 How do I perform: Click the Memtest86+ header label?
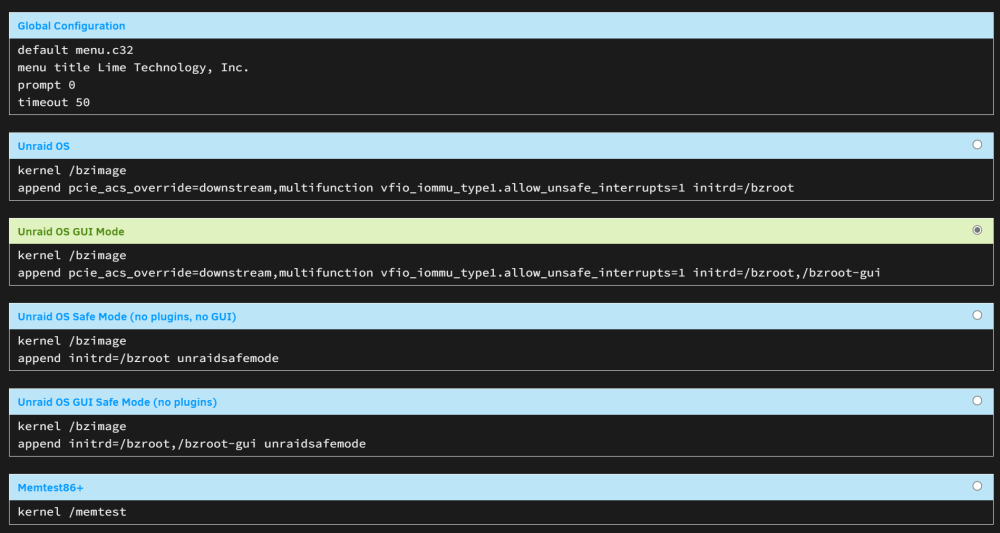[50, 488]
